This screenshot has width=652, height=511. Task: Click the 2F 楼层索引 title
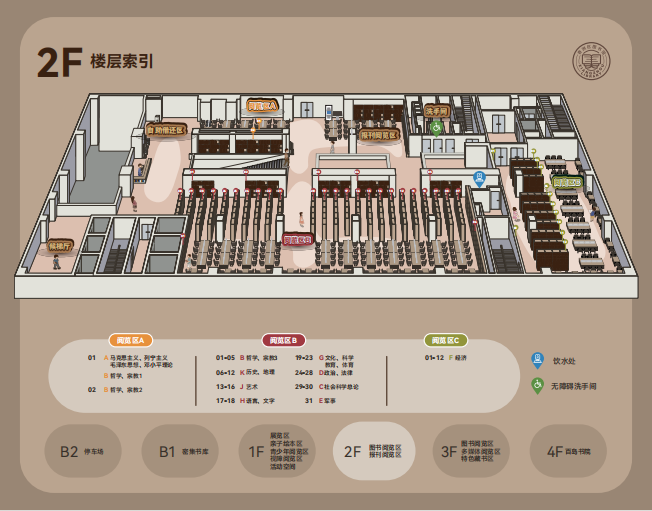[94, 62]
